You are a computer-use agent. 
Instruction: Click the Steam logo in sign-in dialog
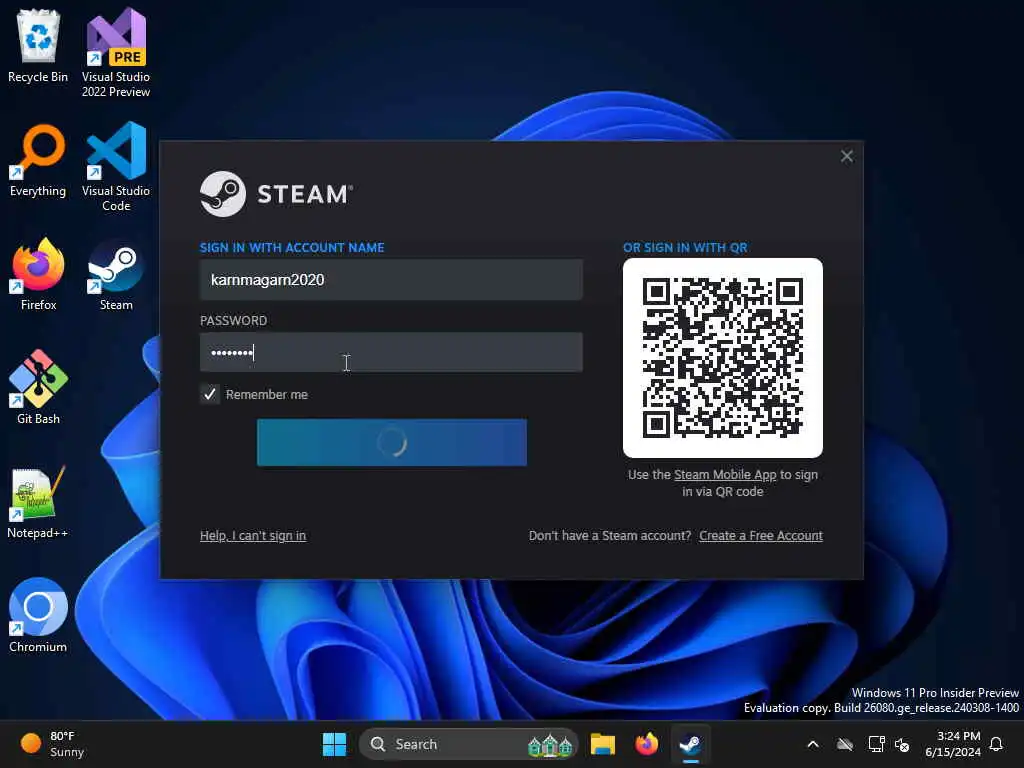click(276, 194)
